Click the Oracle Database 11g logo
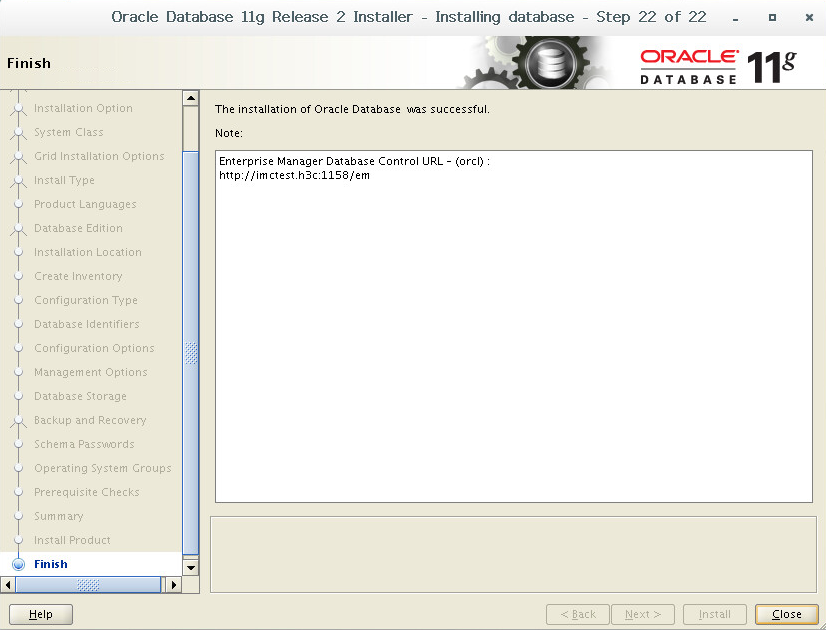826x630 pixels. pos(719,66)
